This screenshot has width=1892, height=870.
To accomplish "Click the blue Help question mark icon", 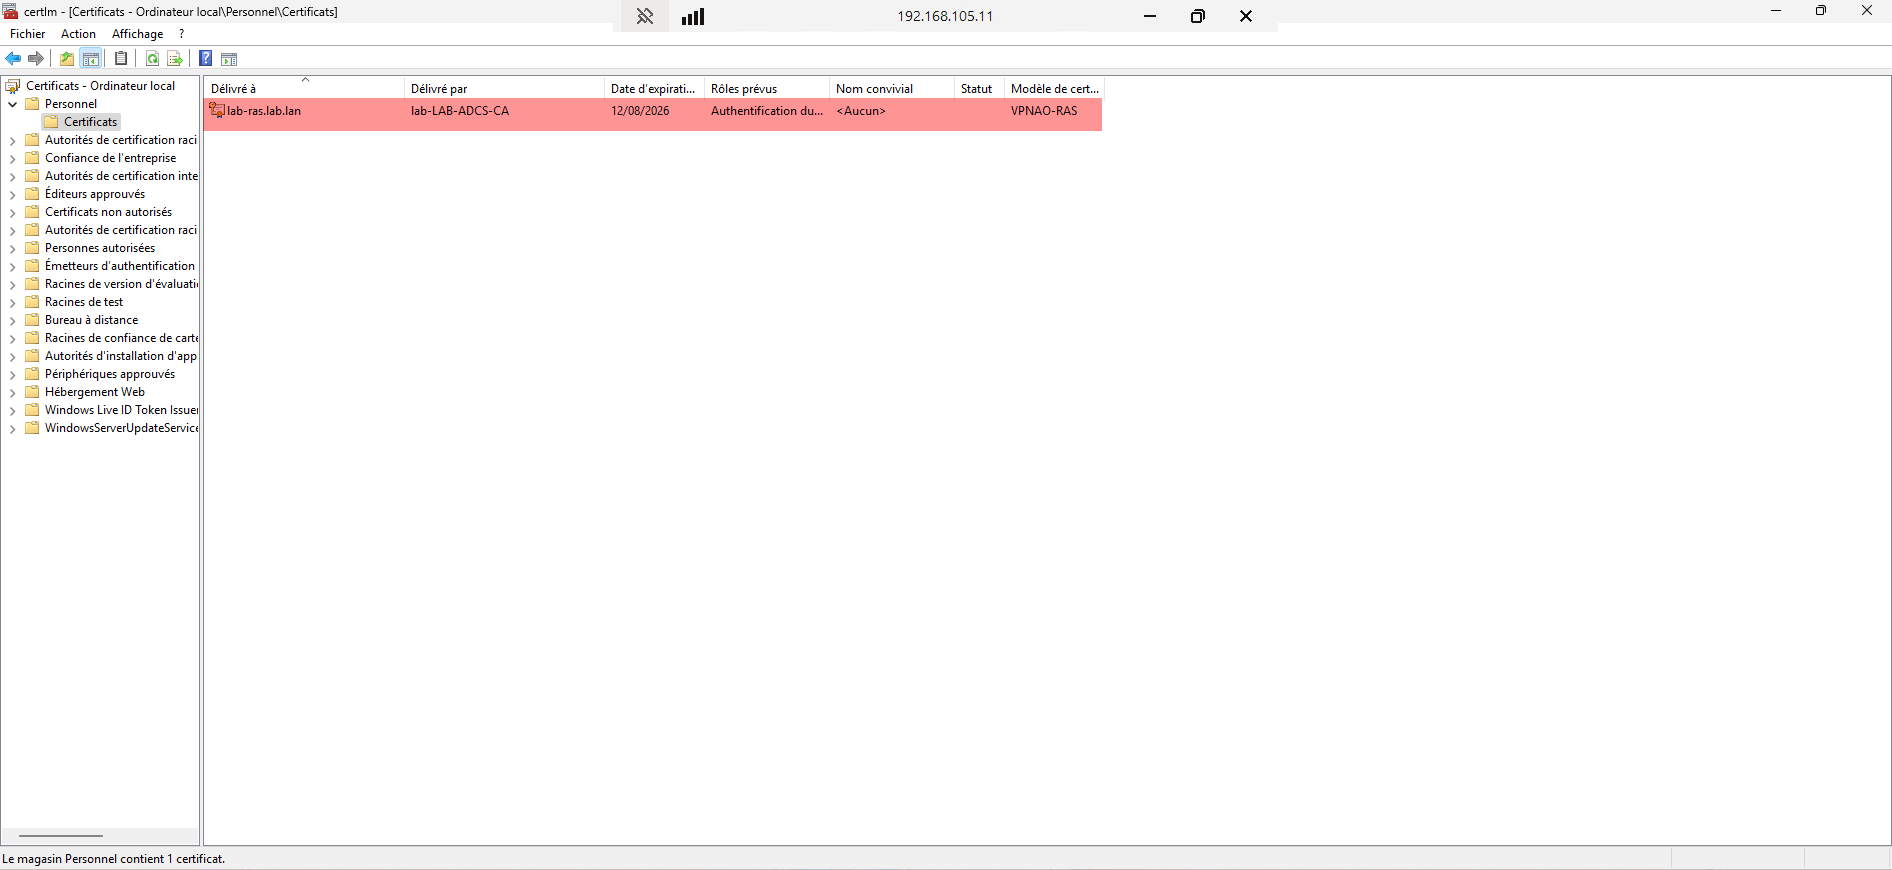I will coord(205,59).
